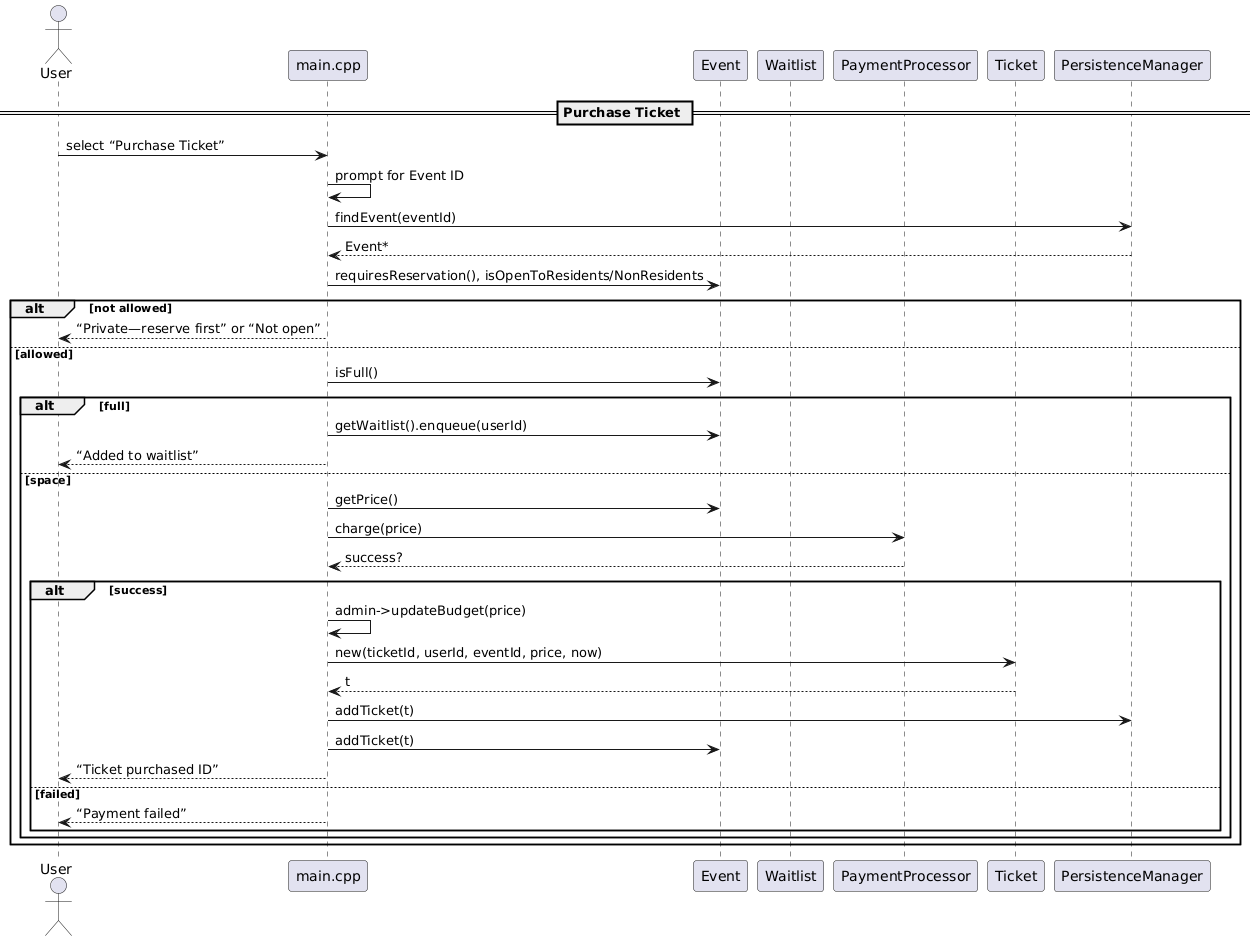Select the bottom PersistenceManager participant box
Image resolution: width=1256 pixels, height=941 pixels.
click(1131, 876)
